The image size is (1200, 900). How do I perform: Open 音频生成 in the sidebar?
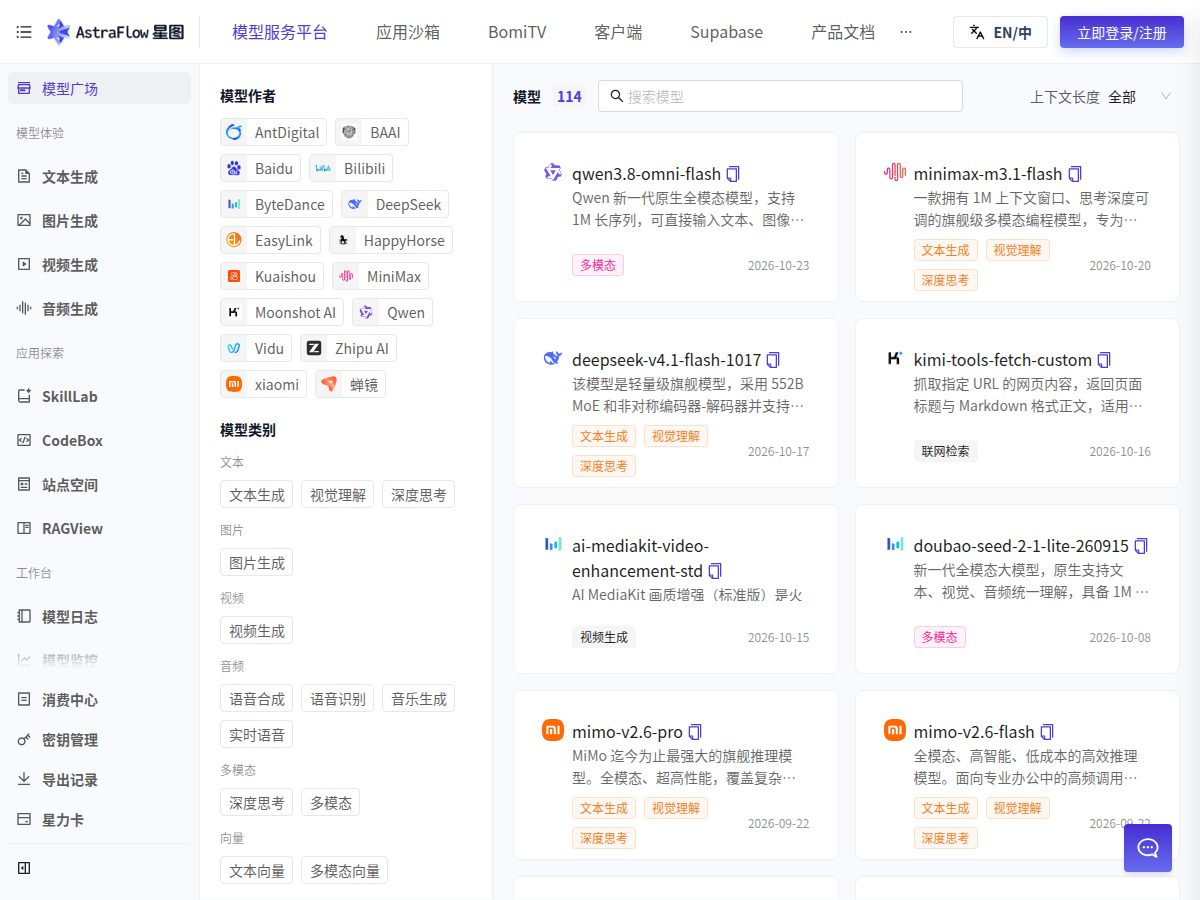(x=99, y=309)
